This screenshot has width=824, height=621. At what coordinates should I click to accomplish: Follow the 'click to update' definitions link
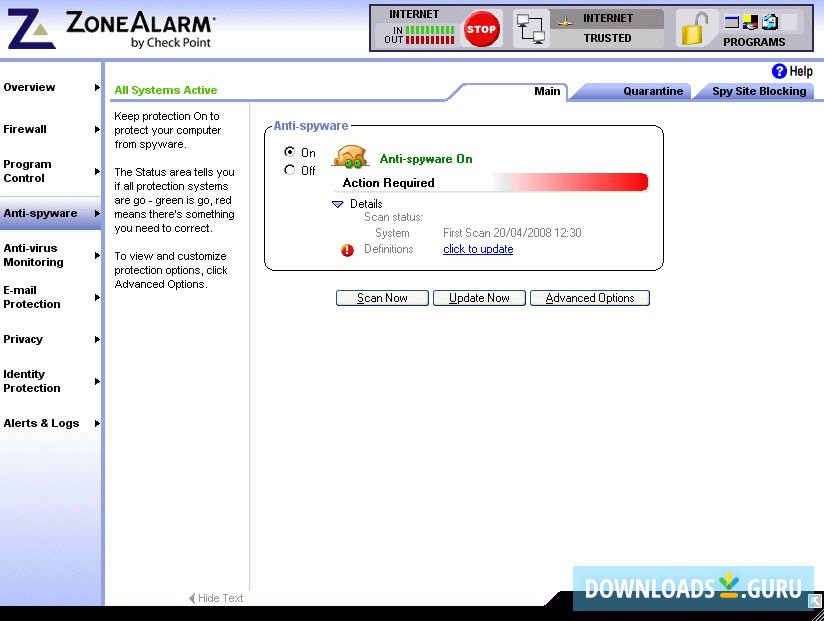[x=478, y=249]
